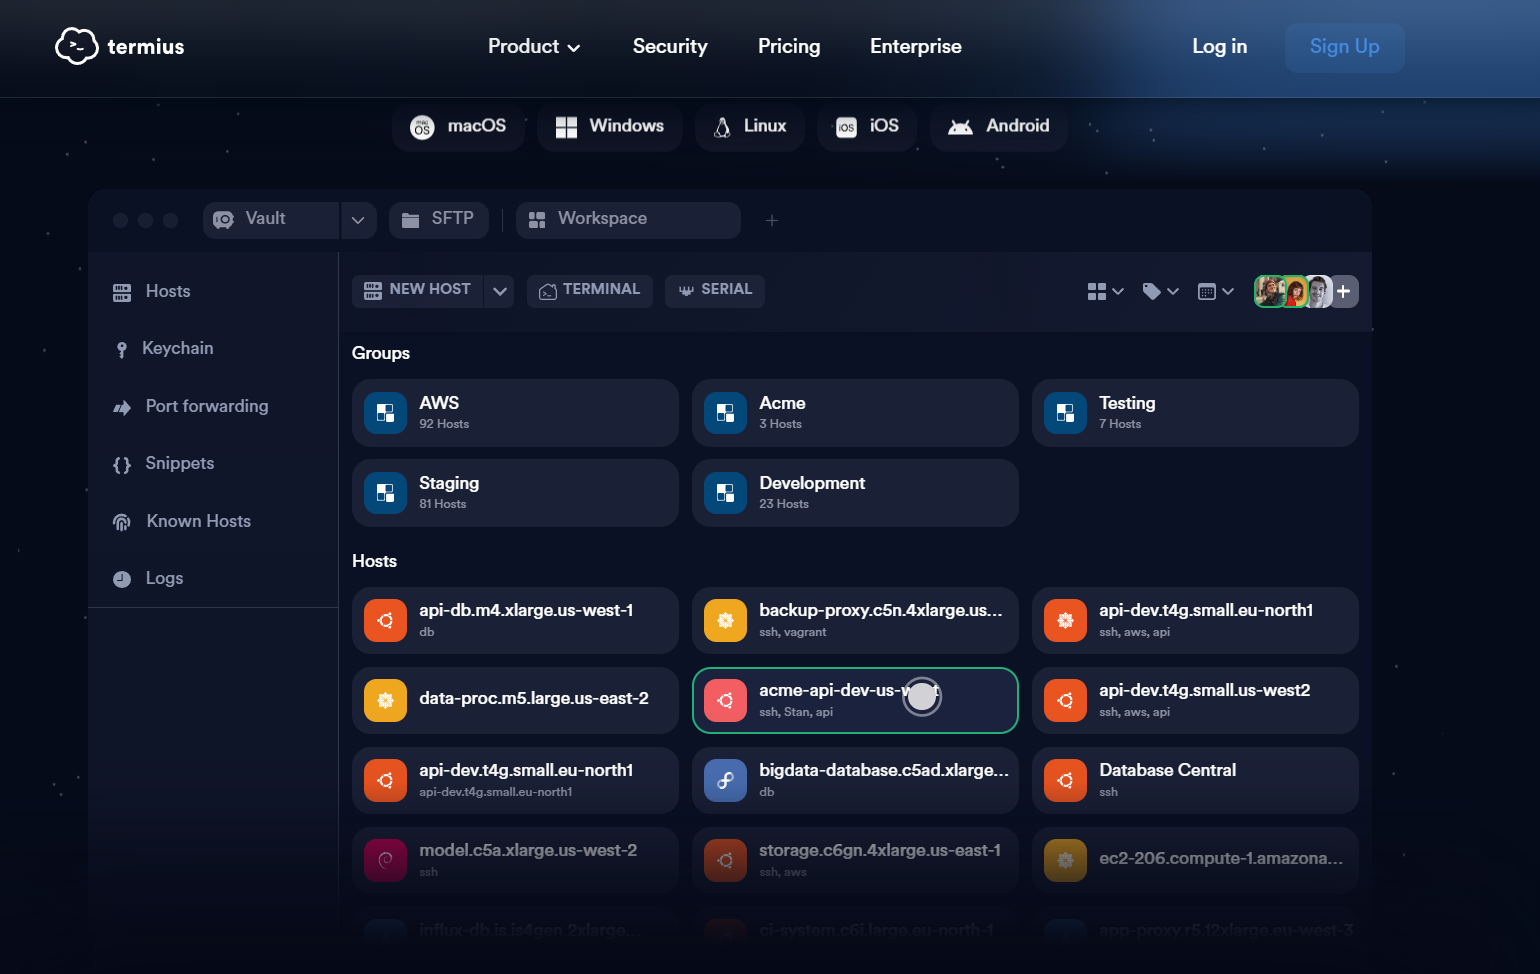Click the '23 Hosts' count text
Viewport: 1540px width, 974px height.
[784, 504]
